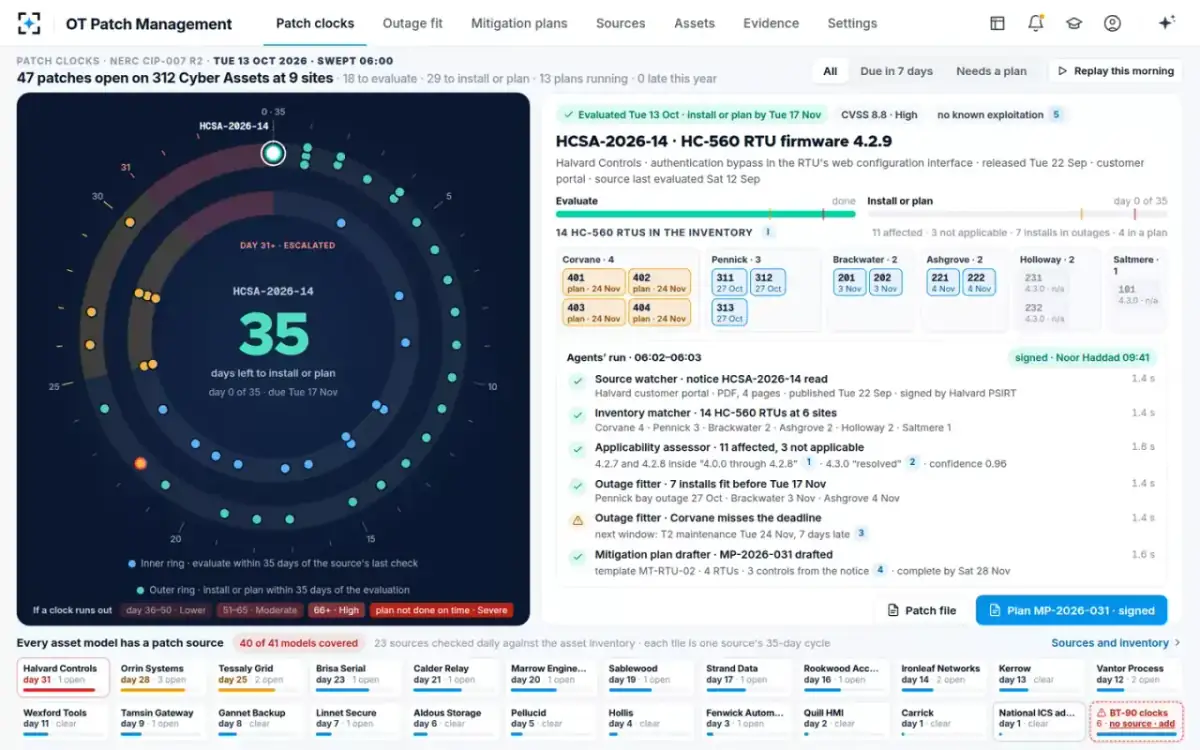Click Plan MP-2026-031 signed button
The height and width of the screenshot is (750, 1200).
point(1071,610)
